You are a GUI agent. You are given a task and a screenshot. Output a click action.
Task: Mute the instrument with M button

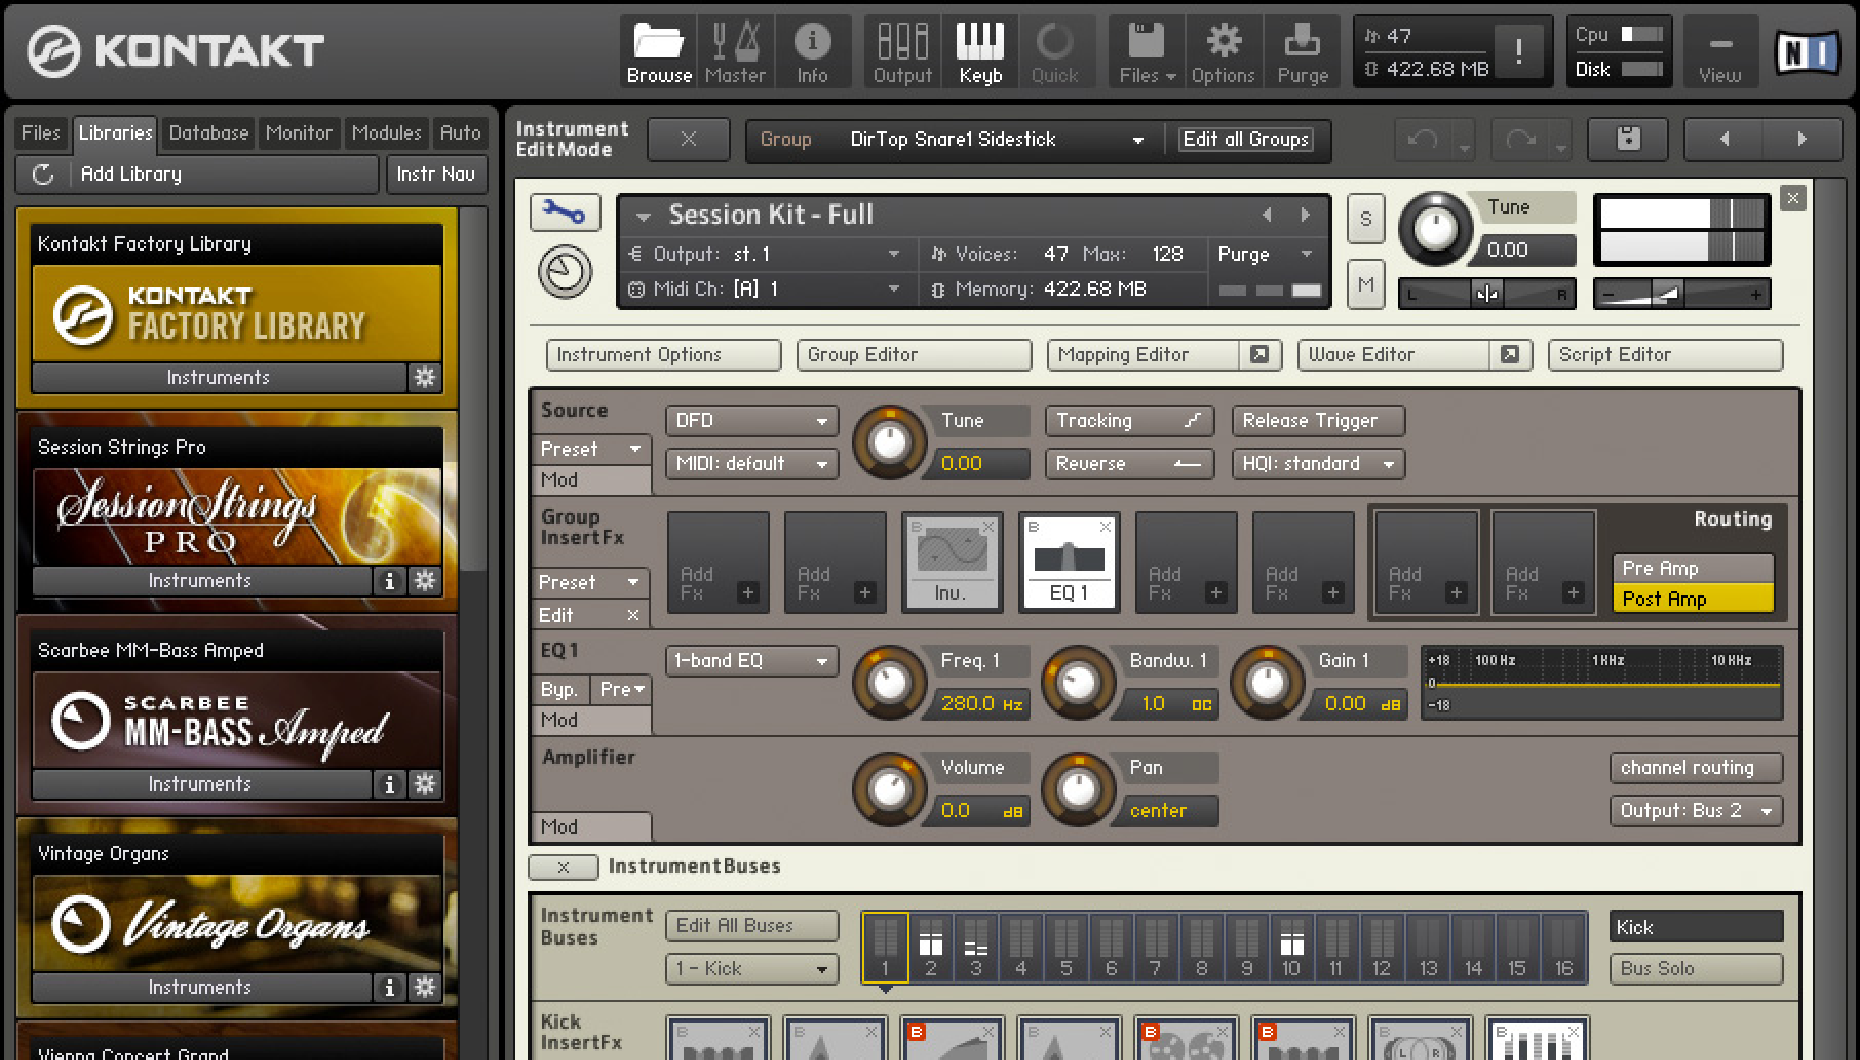point(1366,285)
